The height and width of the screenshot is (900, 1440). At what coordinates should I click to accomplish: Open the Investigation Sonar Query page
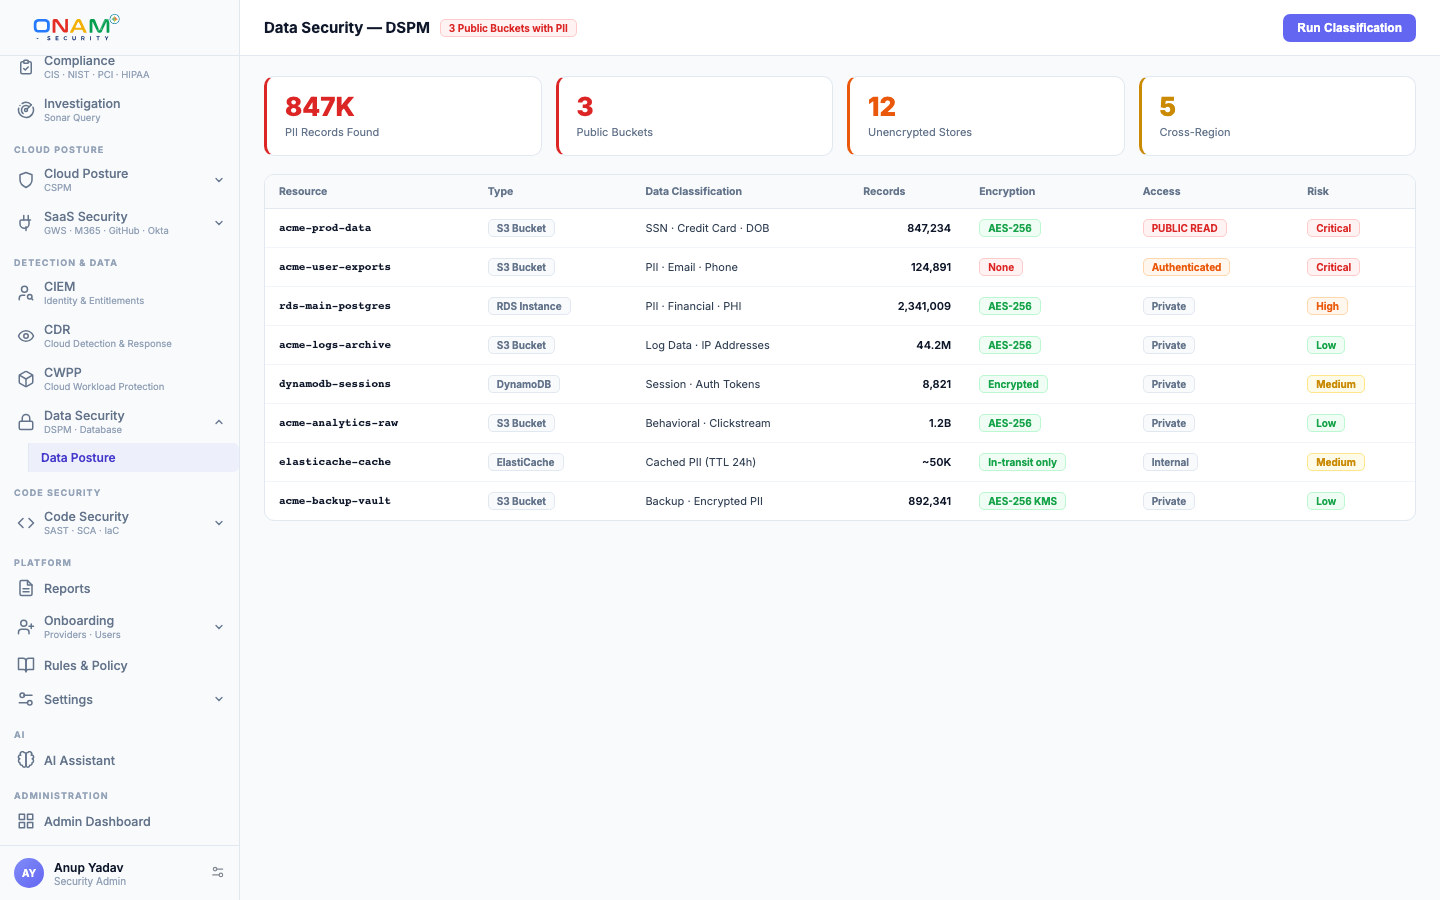[120, 110]
